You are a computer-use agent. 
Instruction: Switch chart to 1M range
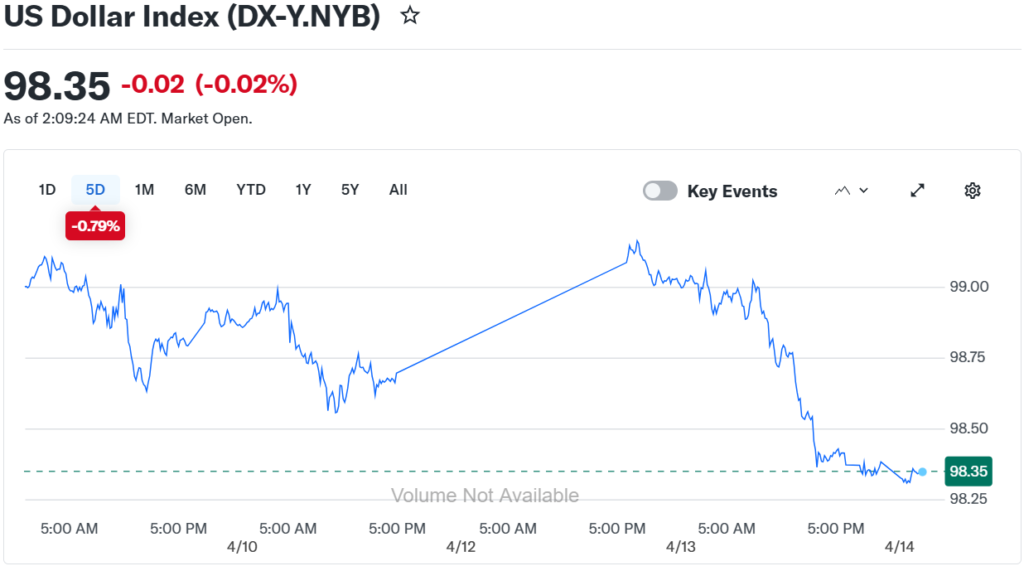[x=144, y=190]
